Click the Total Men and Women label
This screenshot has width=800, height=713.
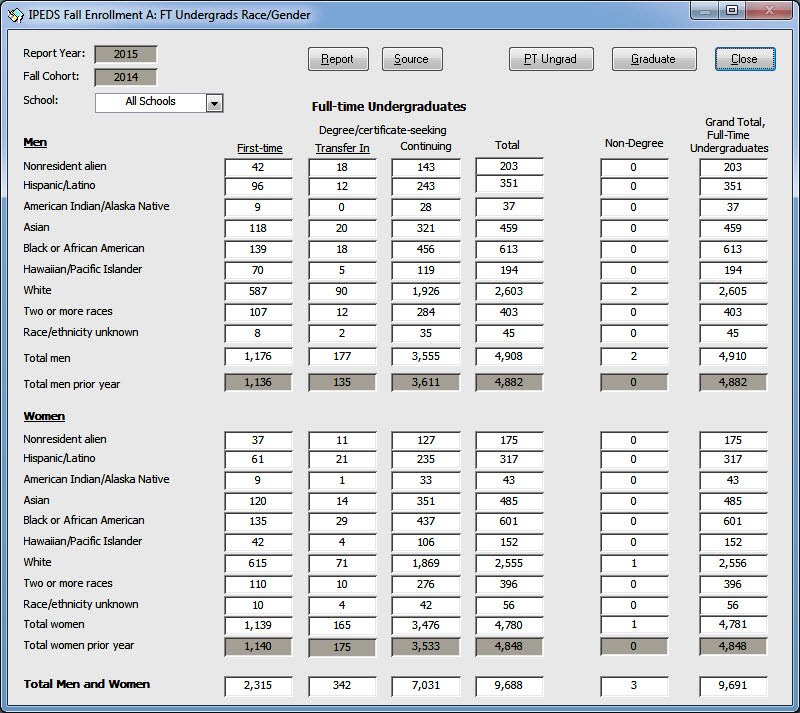pyautogui.click(x=87, y=684)
